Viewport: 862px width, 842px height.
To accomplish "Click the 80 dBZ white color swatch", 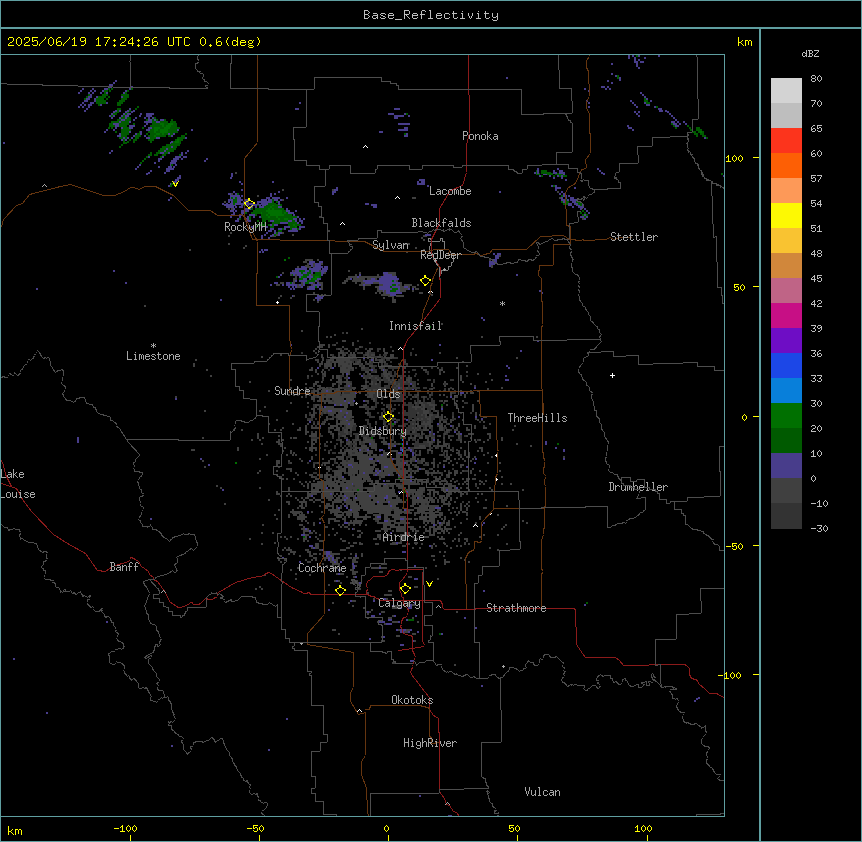I will pyautogui.click(x=786, y=91).
